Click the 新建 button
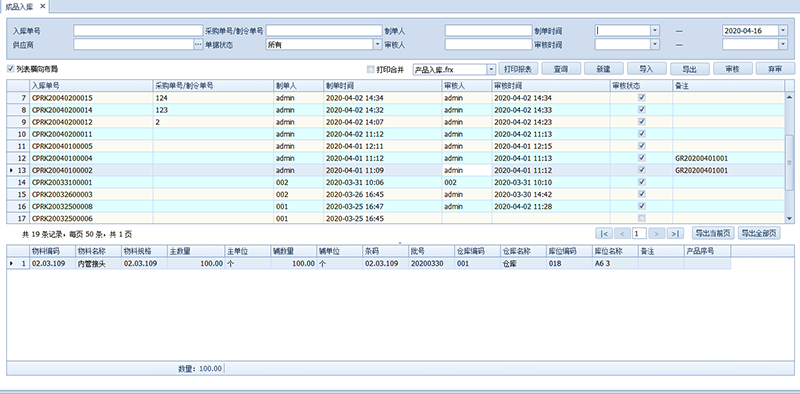Viewport: 800px width, 394px height. (x=604, y=69)
